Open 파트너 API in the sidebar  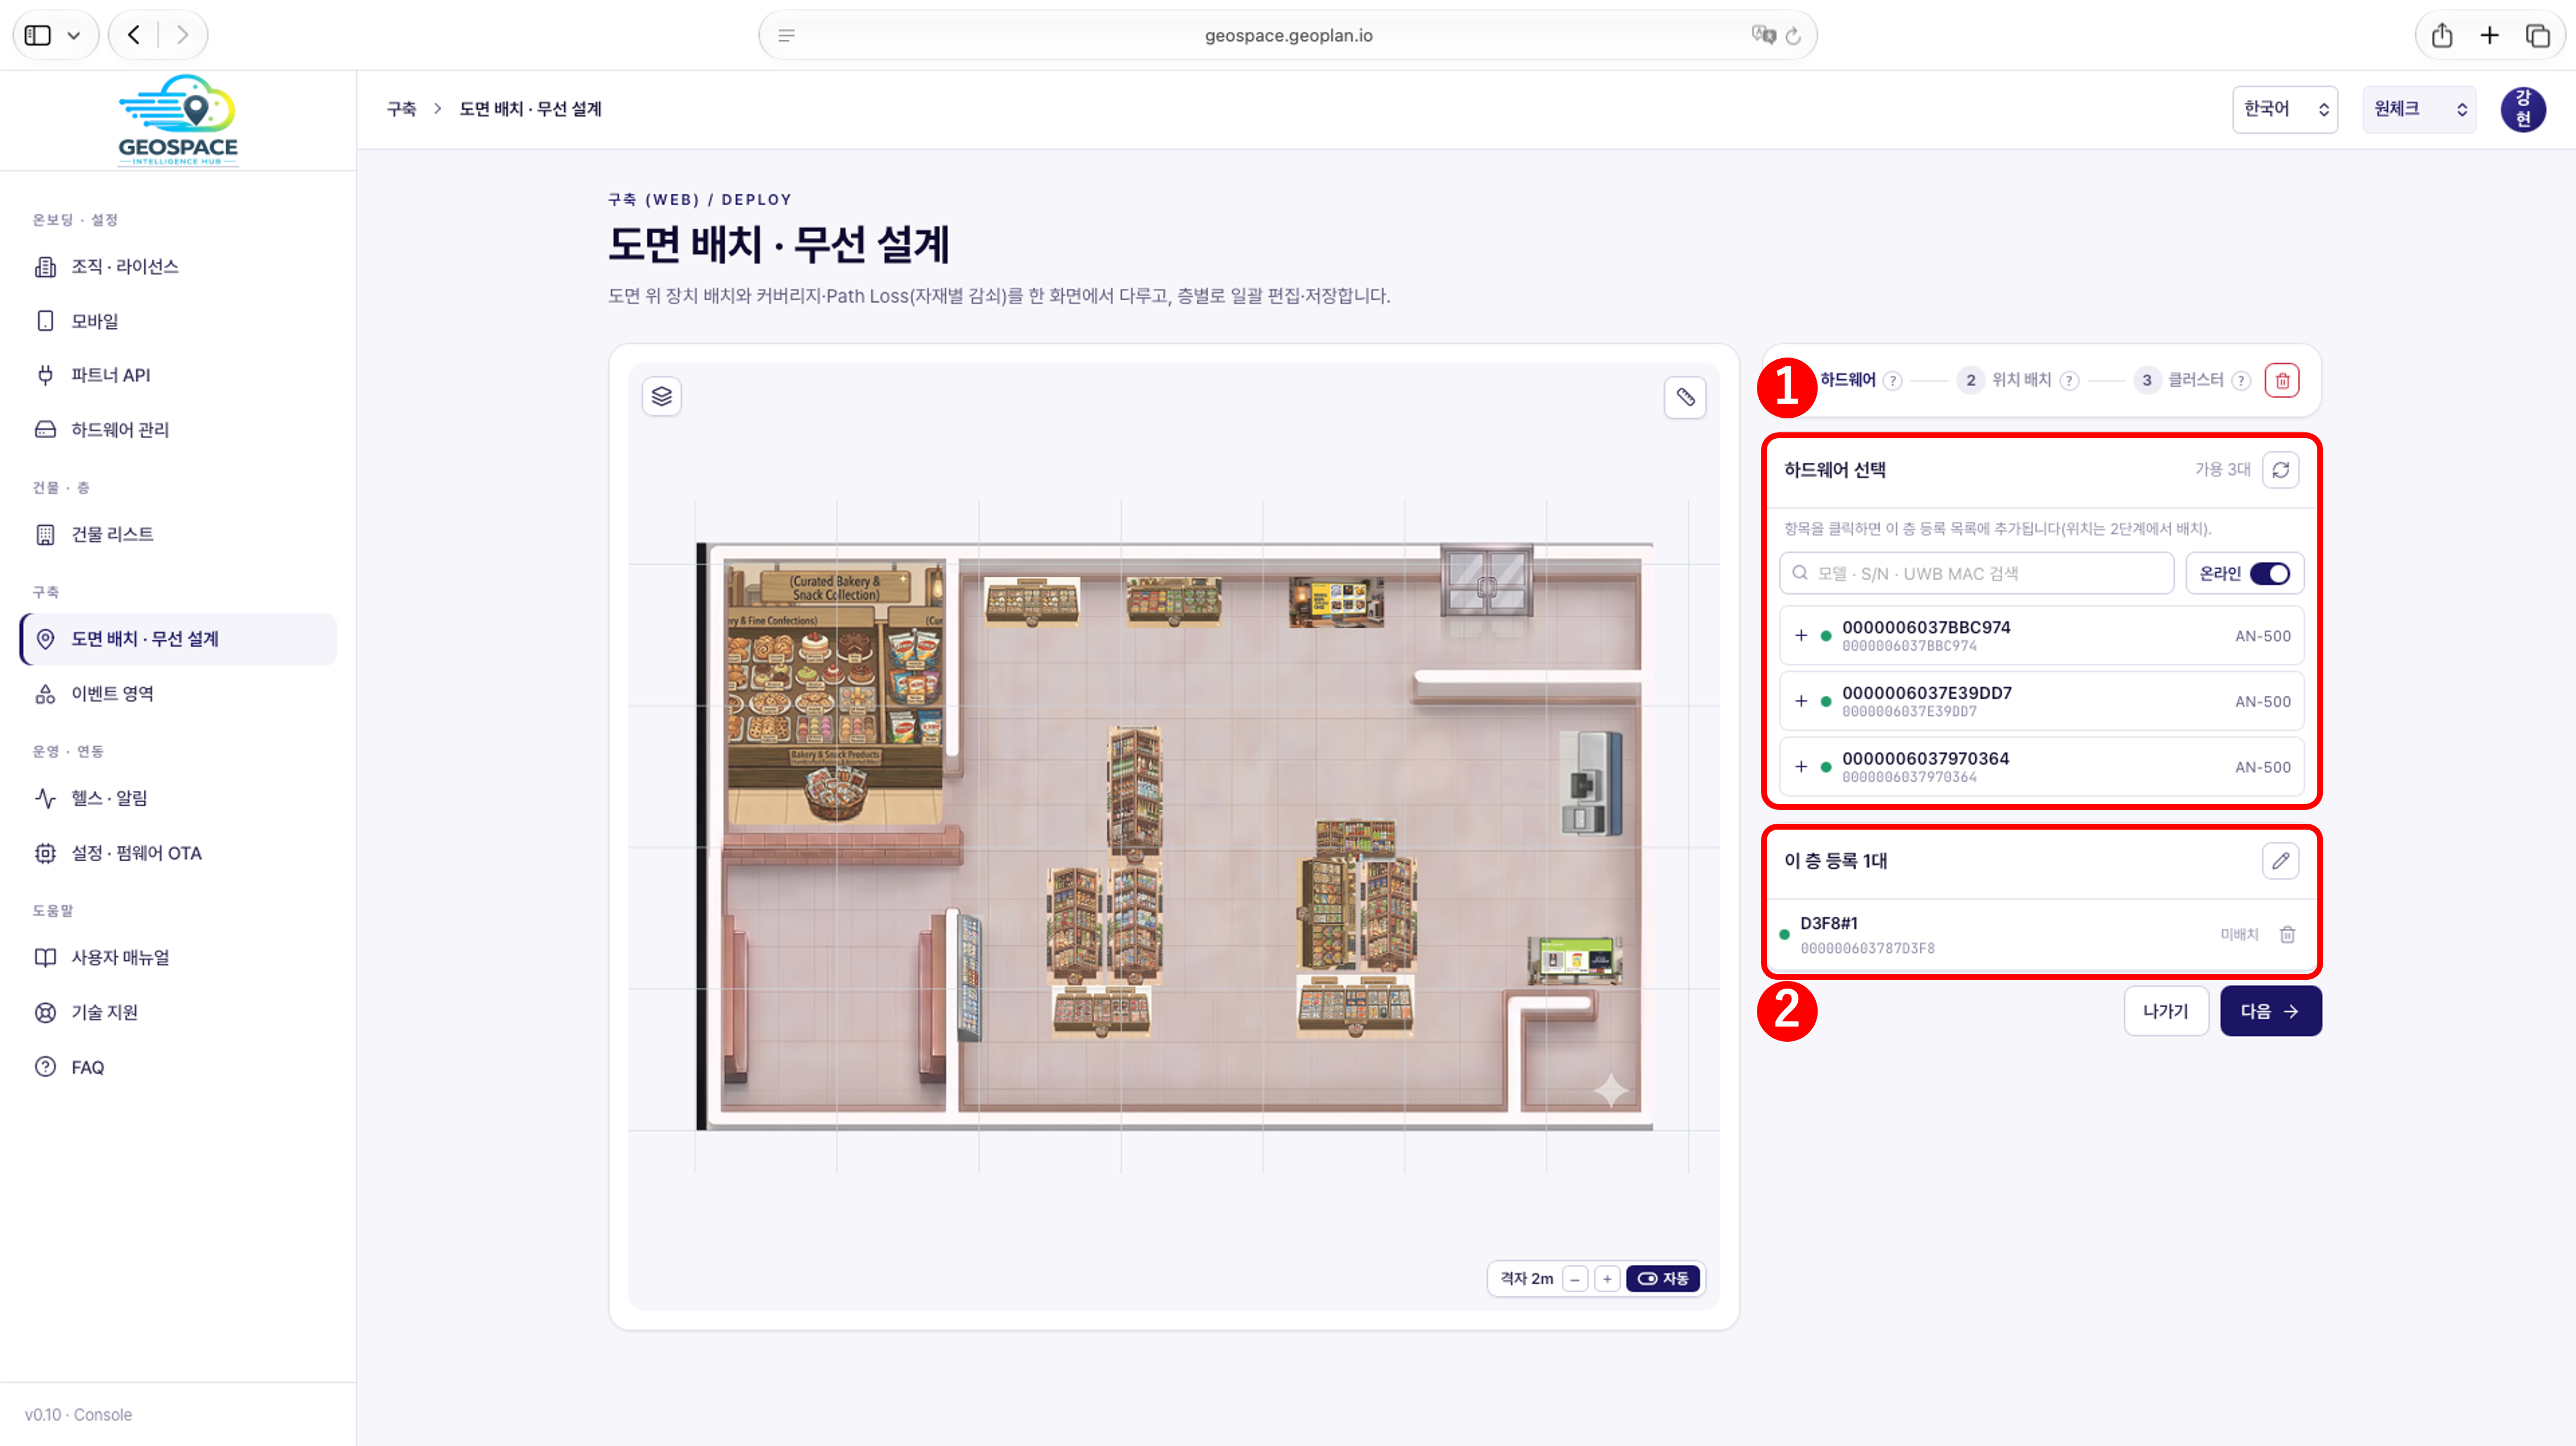pos(178,375)
